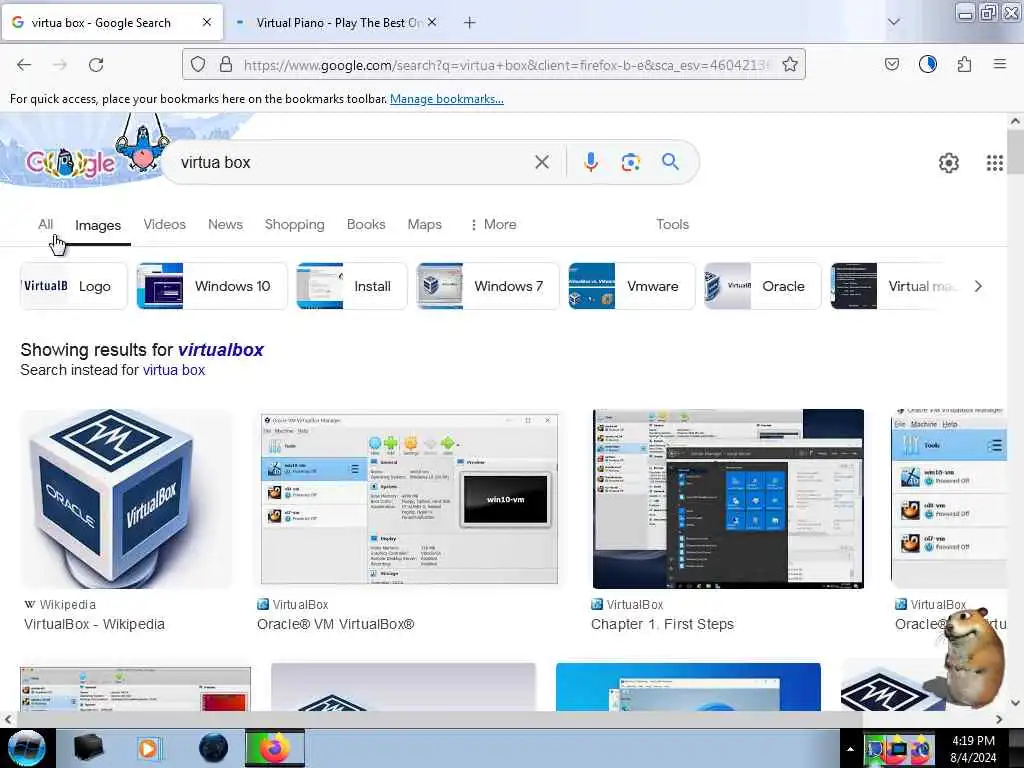Screen dimensions: 1024x768
Task: Expand the More search categories menu
Action: click(x=493, y=224)
